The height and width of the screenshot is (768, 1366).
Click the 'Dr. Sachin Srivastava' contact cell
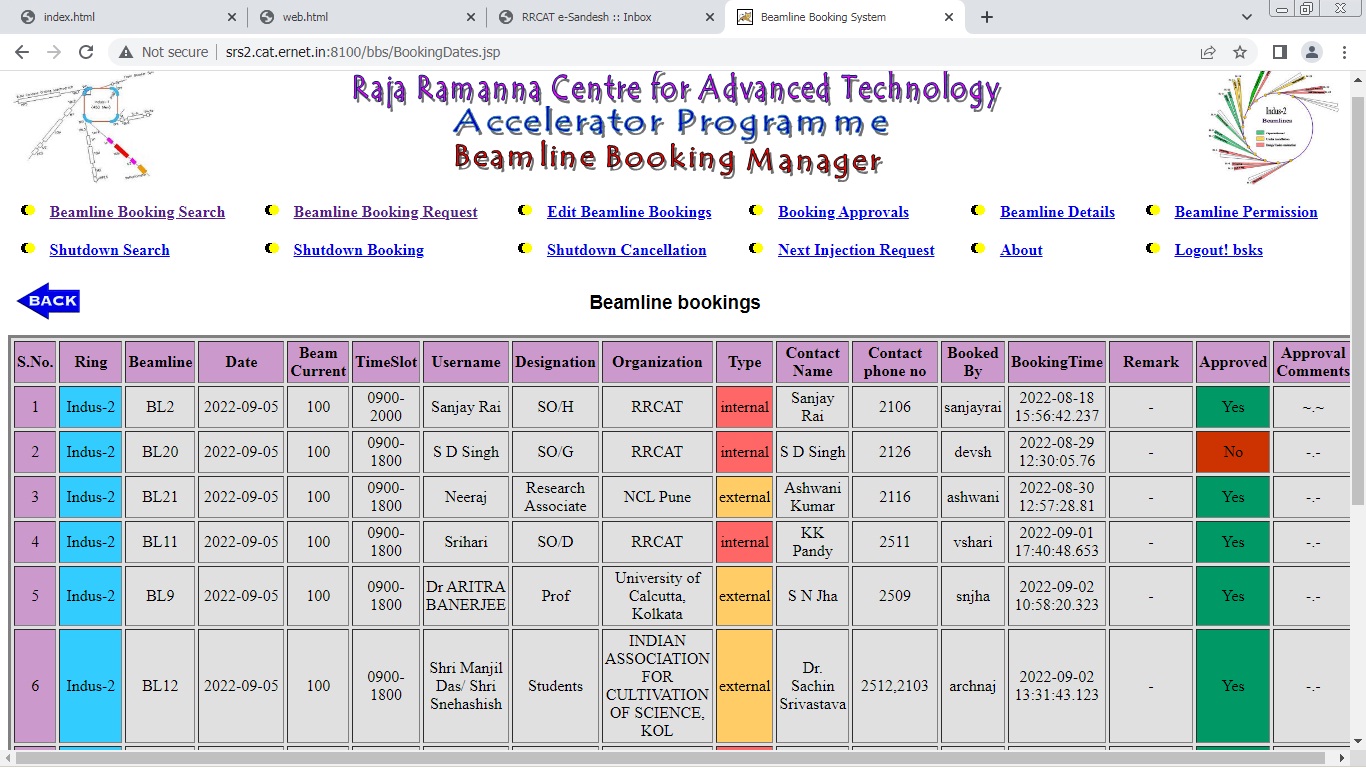(x=812, y=686)
